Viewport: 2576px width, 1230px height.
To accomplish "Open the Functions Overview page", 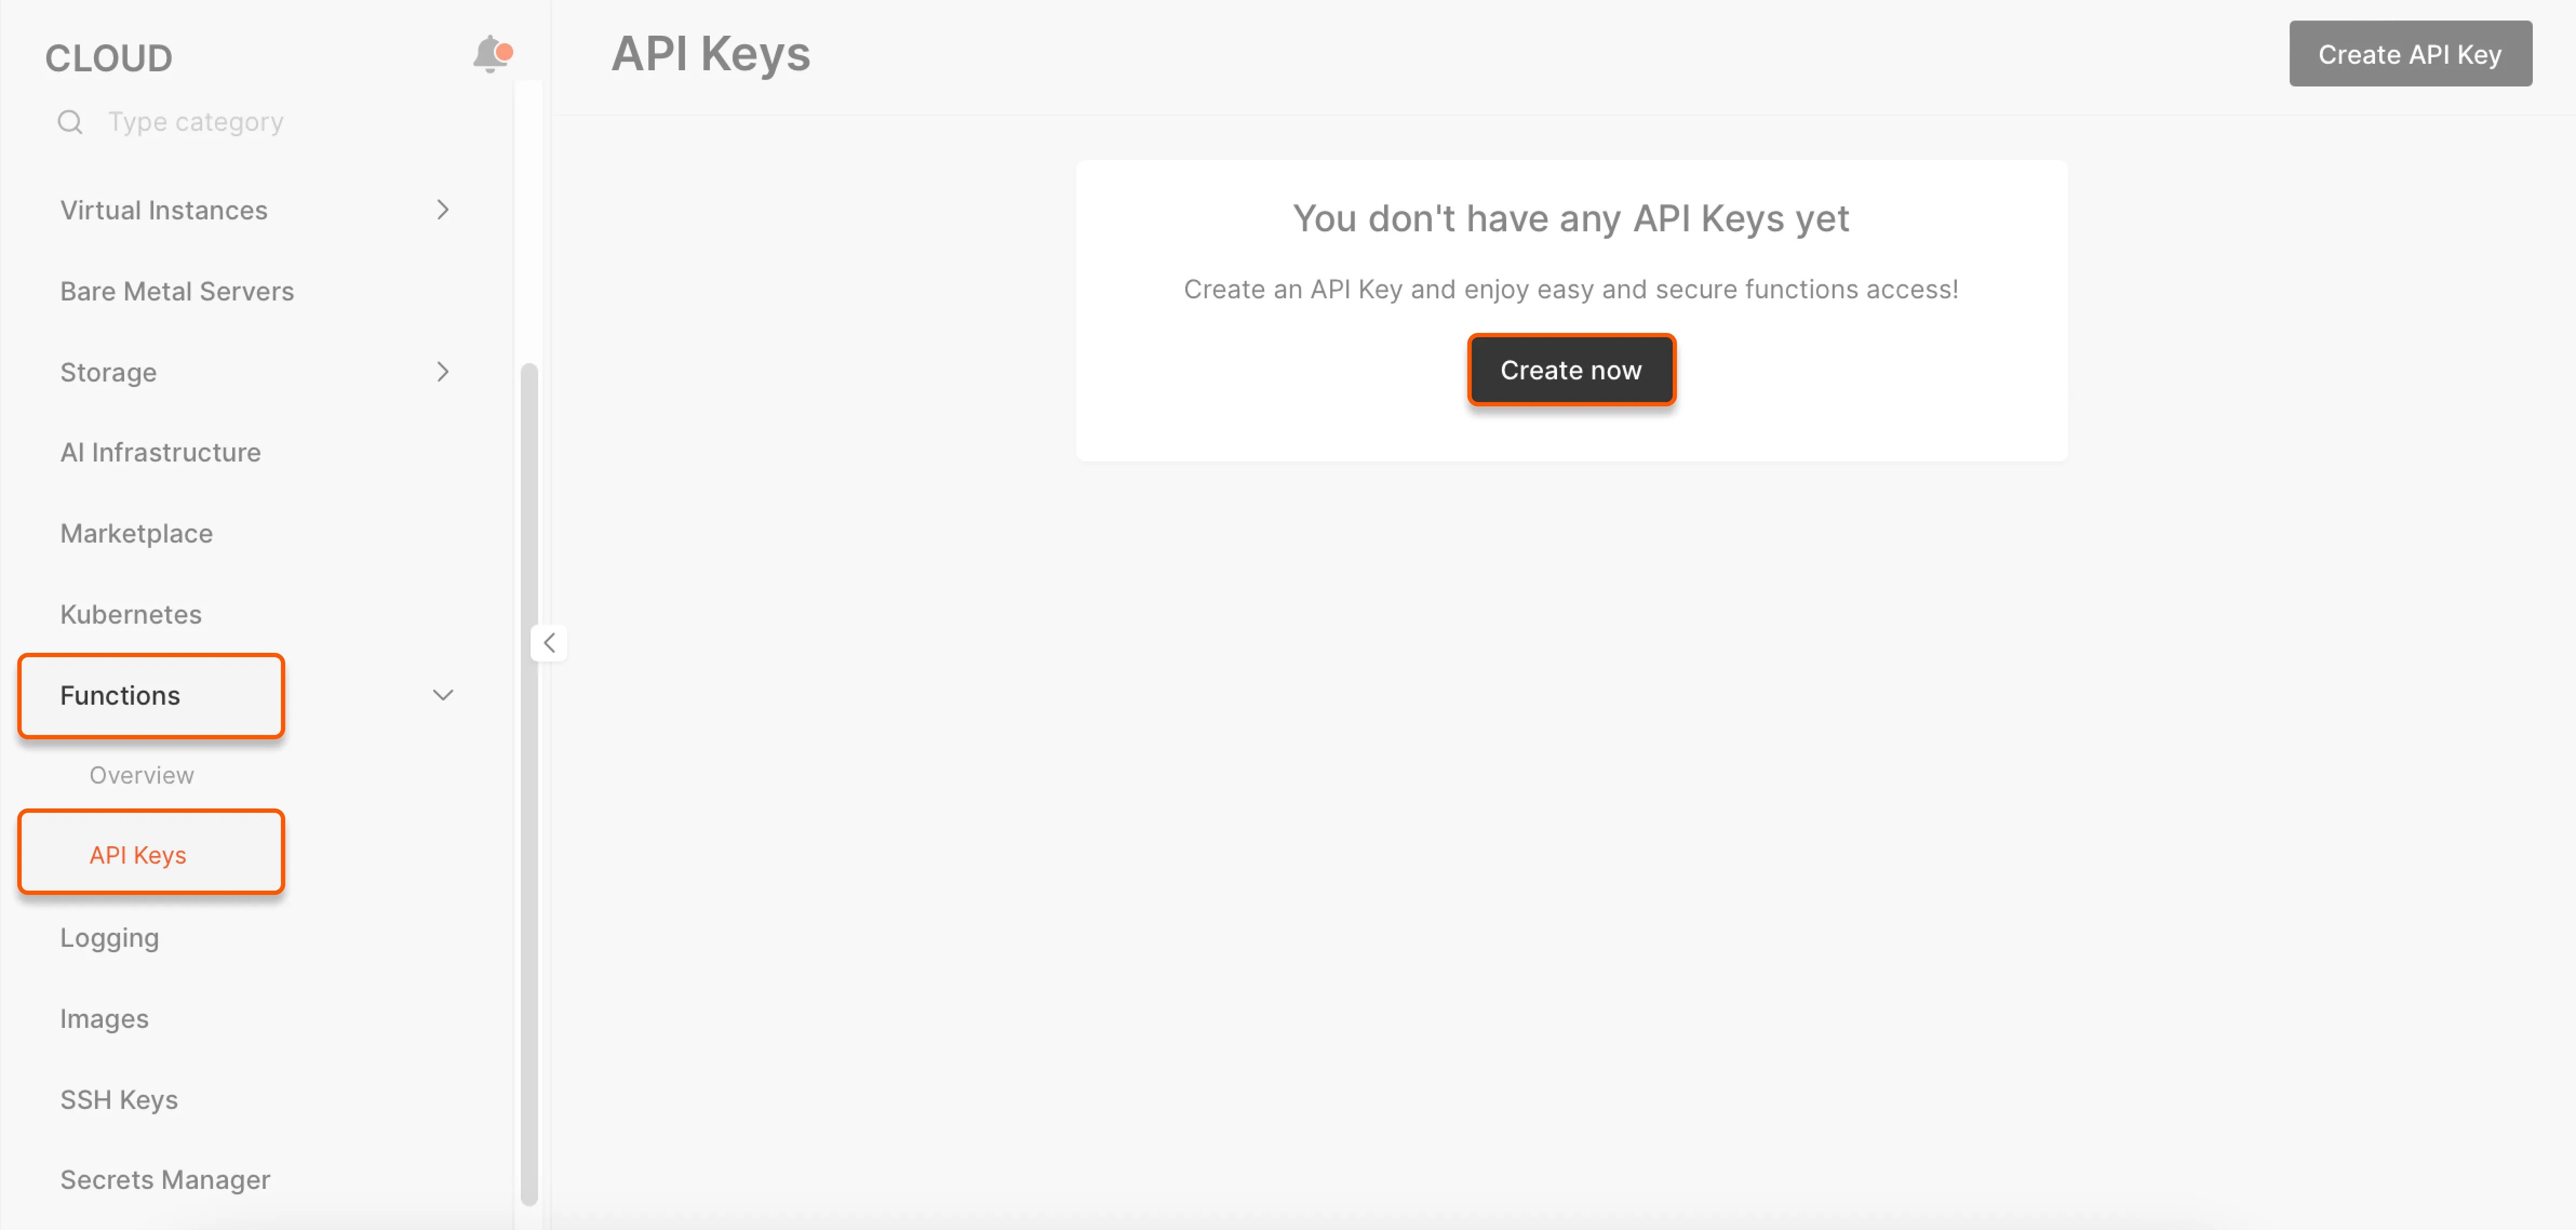I will pyautogui.click(x=141, y=774).
